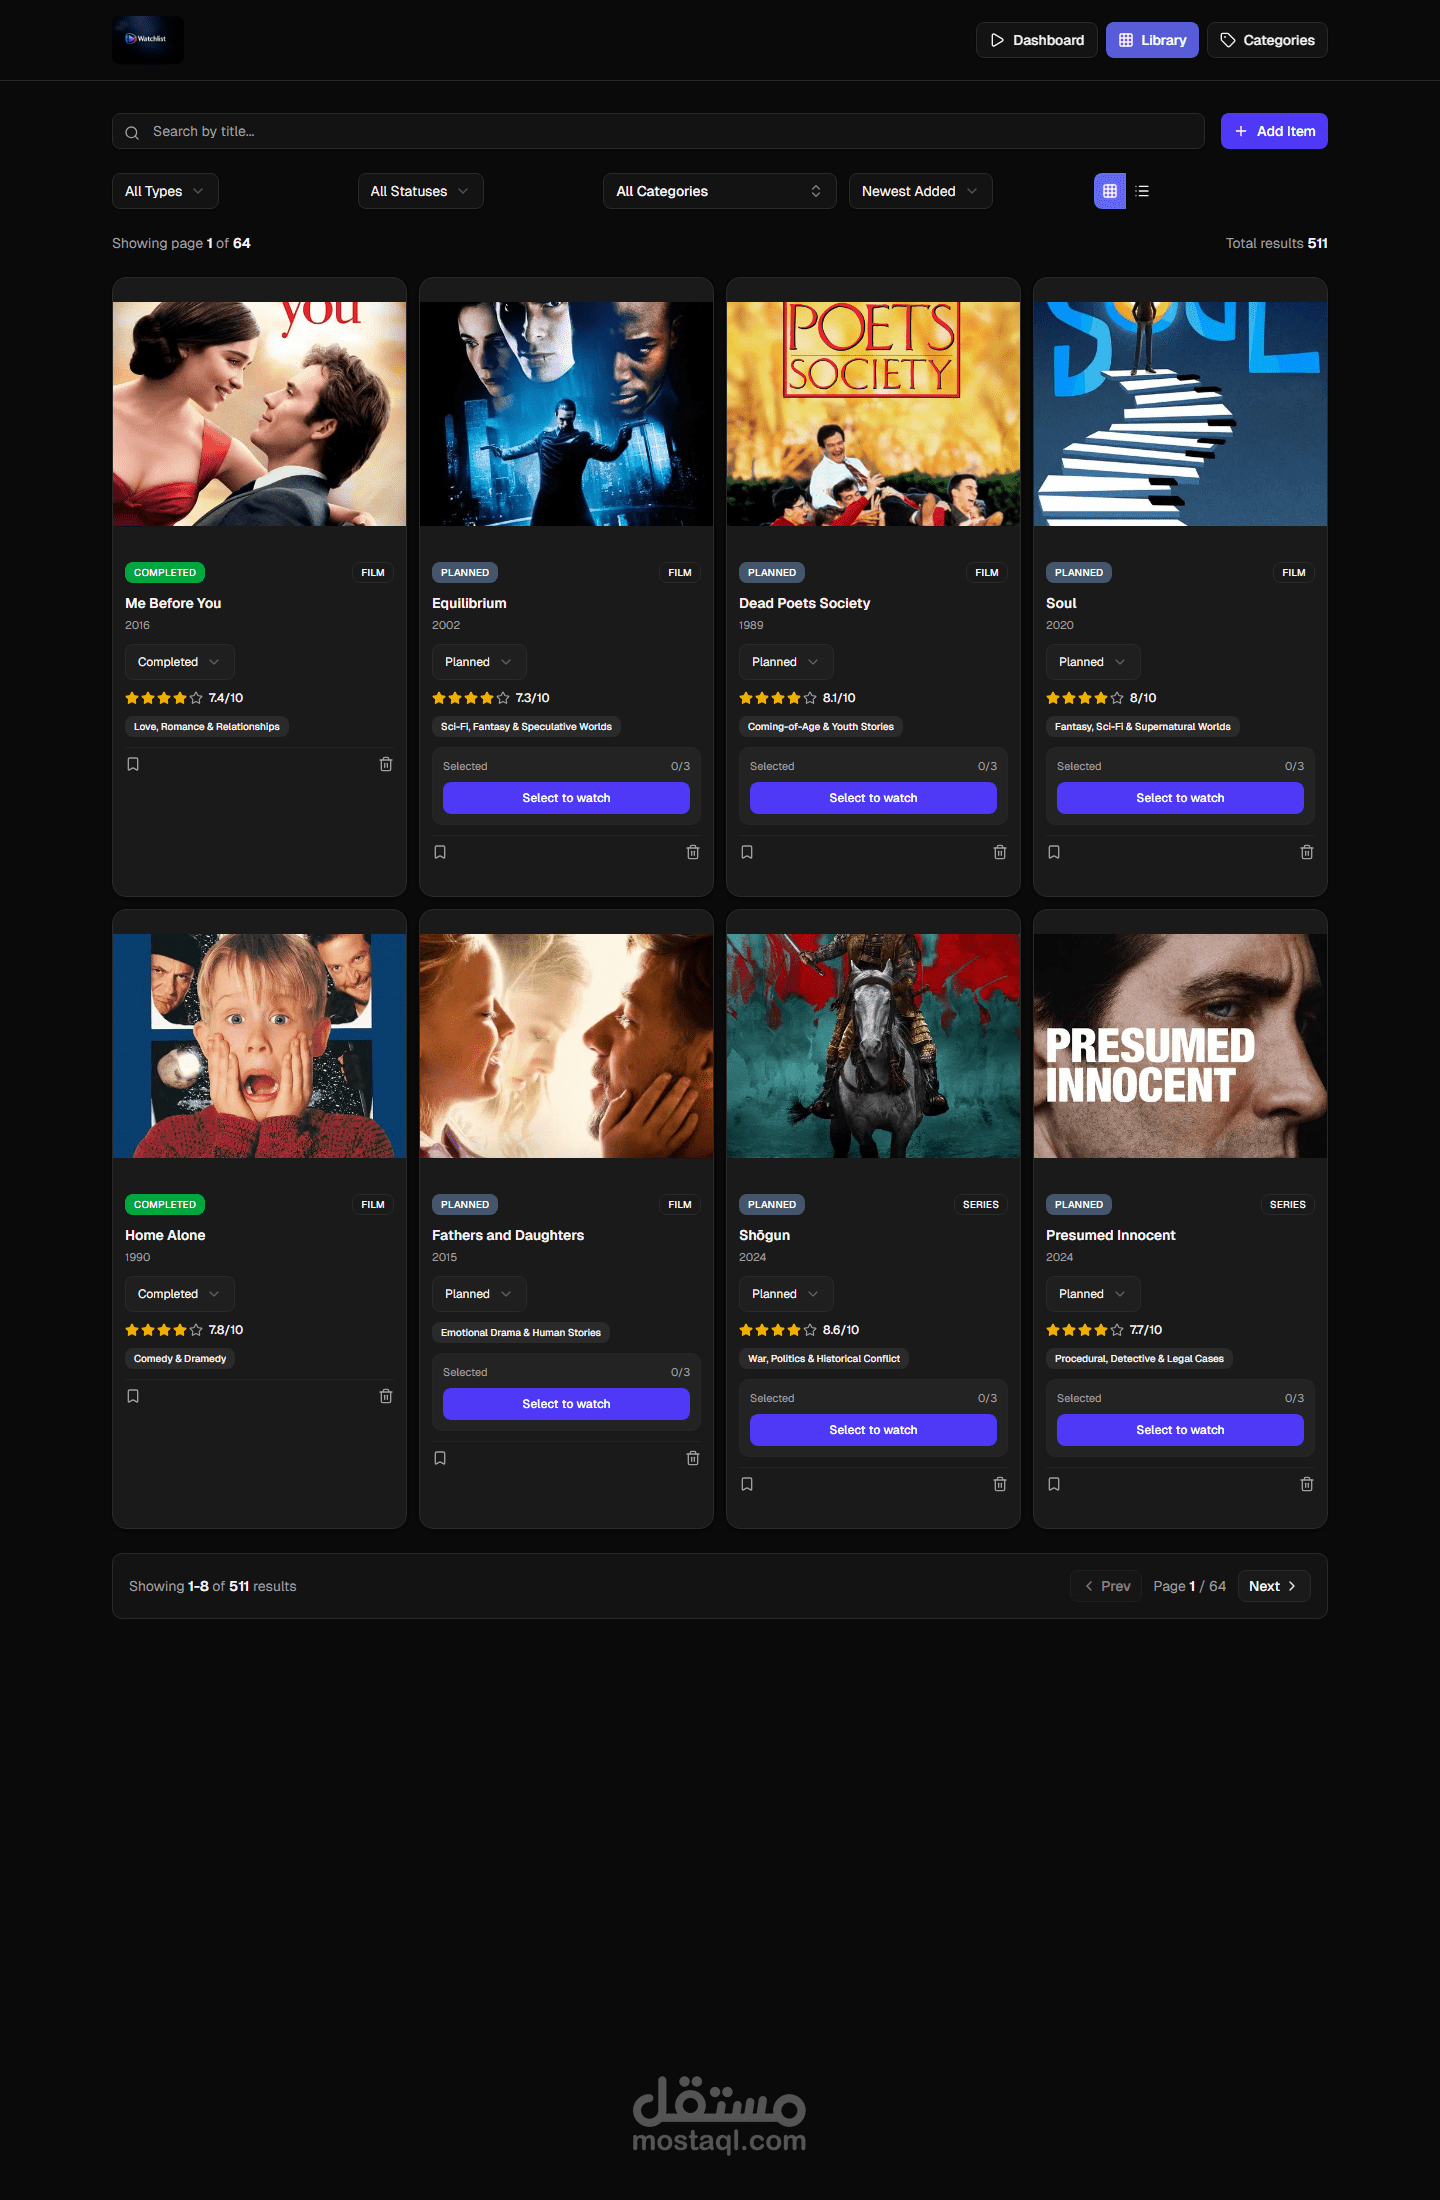Change Me Before You status dropdown

pyautogui.click(x=180, y=662)
